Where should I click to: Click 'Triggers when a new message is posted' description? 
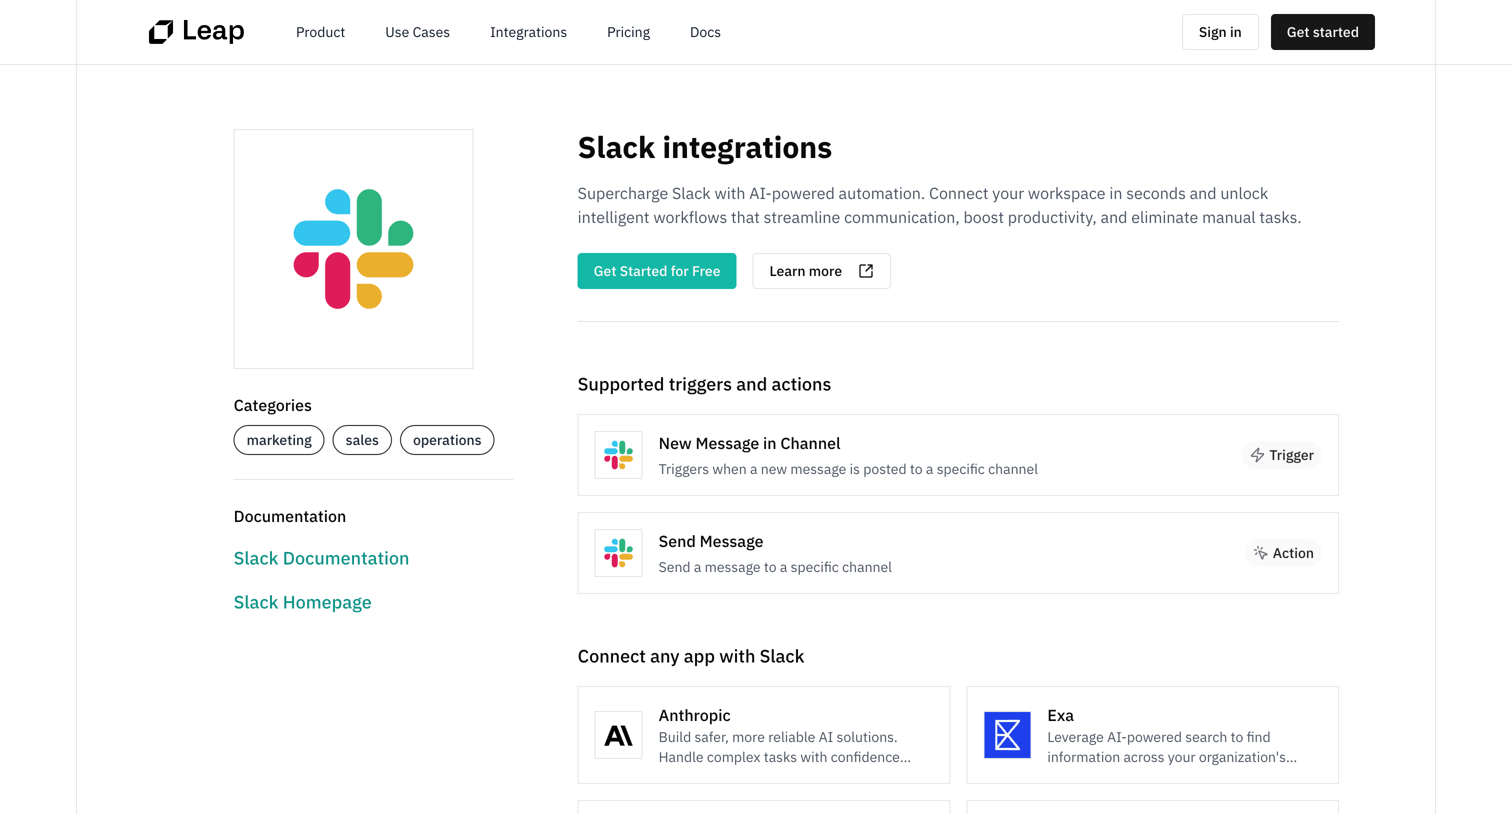click(848, 469)
